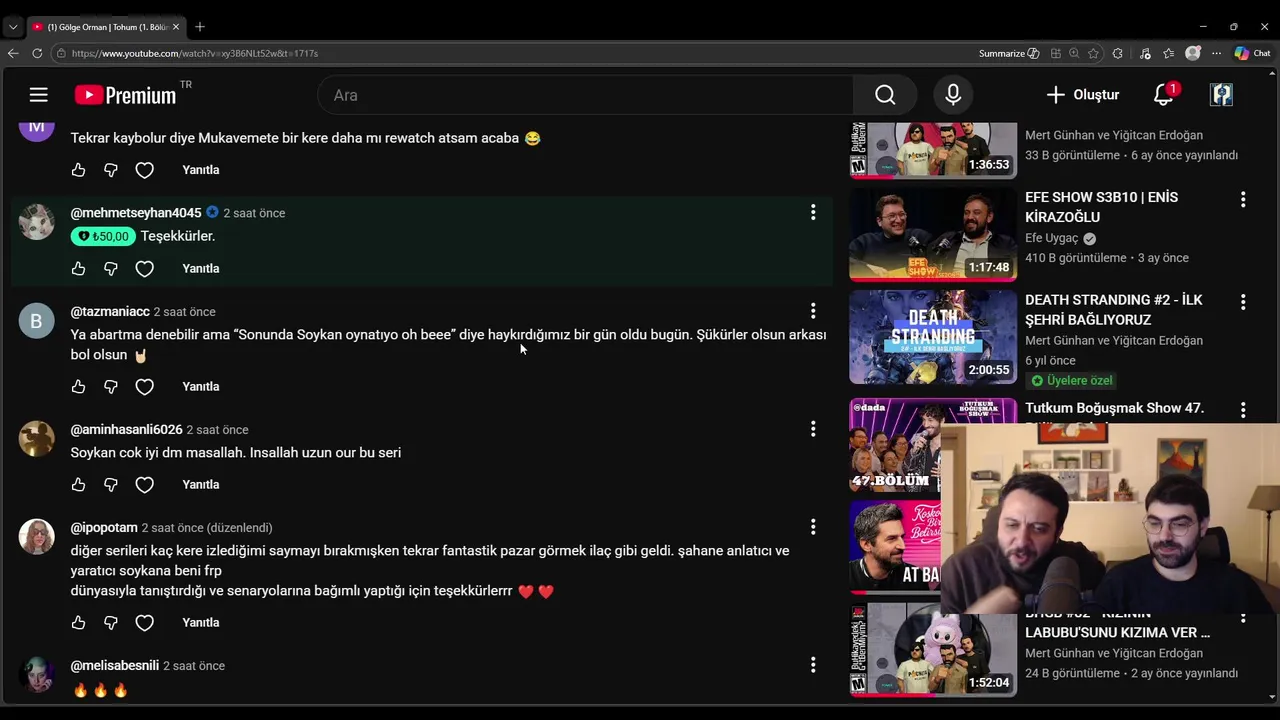Reply to @ipopotam's comment
The height and width of the screenshot is (720, 1280).
[x=201, y=623]
